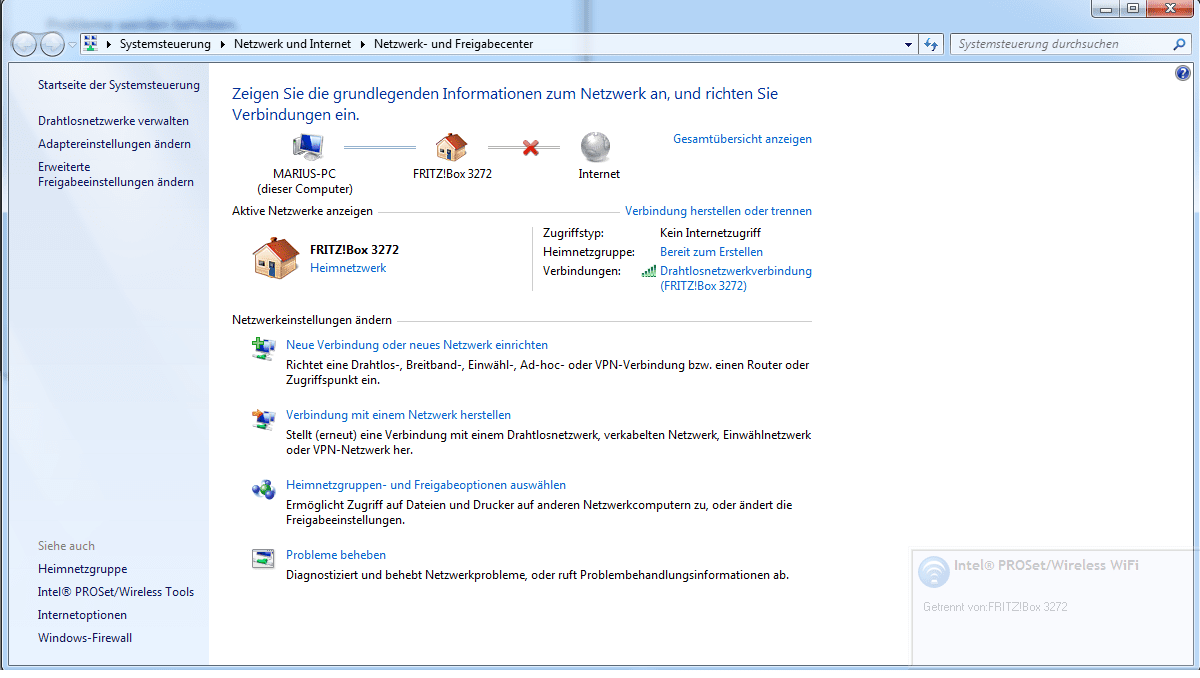Click the icon beside Verbindung mit einem Netzwerk herstellen
The height and width of the screenshot is (678, 1200).
(263, 418)
